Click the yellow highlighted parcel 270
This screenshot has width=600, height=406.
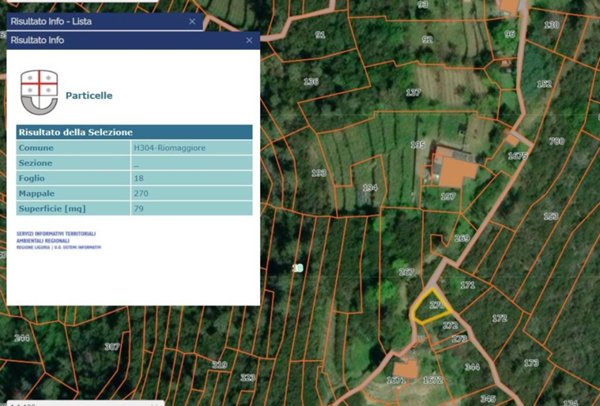[429, 309]
